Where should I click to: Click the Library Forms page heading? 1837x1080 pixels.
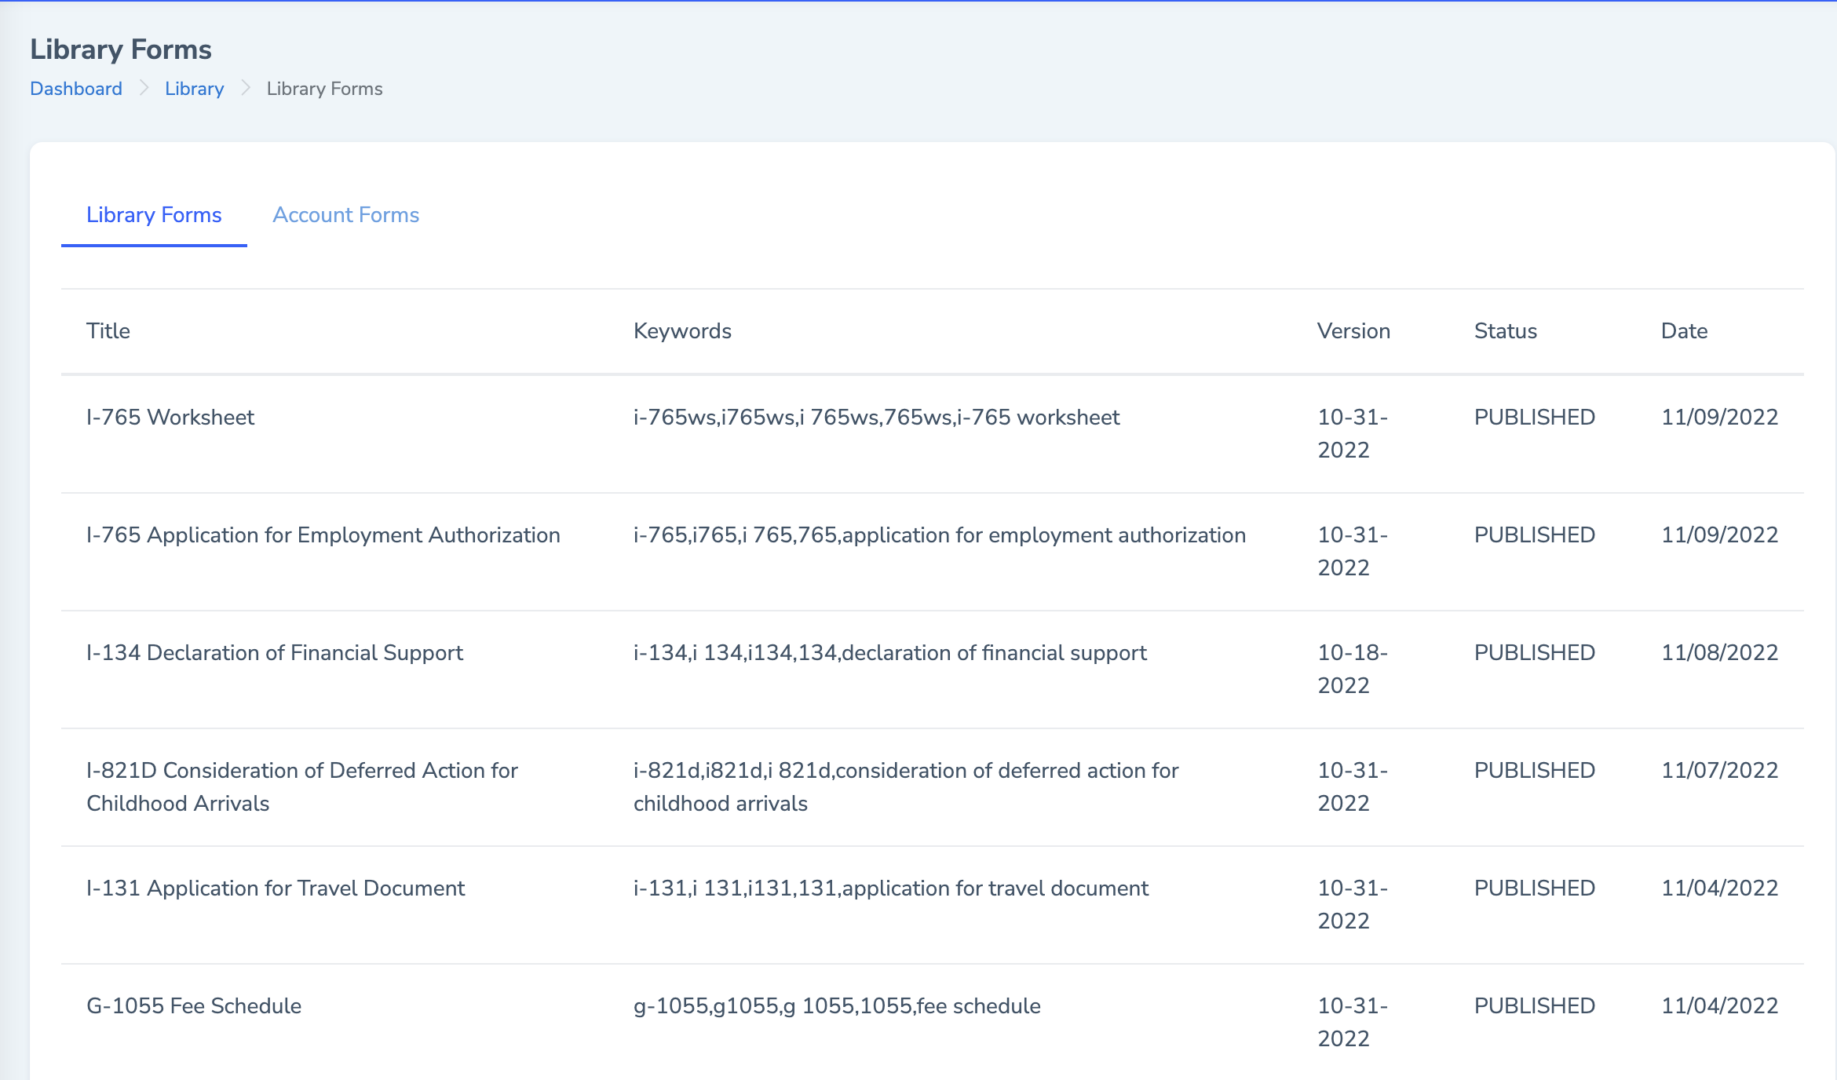point(121,49)
